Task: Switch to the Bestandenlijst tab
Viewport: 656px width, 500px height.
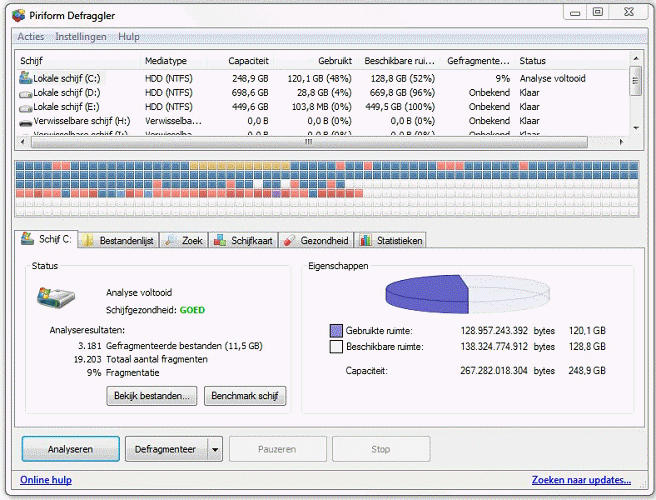Action: pyautogui.click(x=118, y=241)
